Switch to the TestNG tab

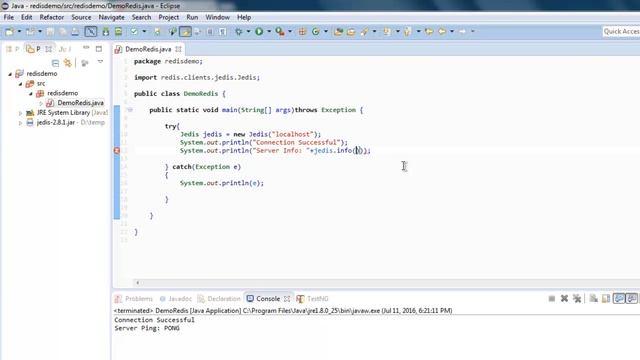pyautogui.click(x=313, y=299)
